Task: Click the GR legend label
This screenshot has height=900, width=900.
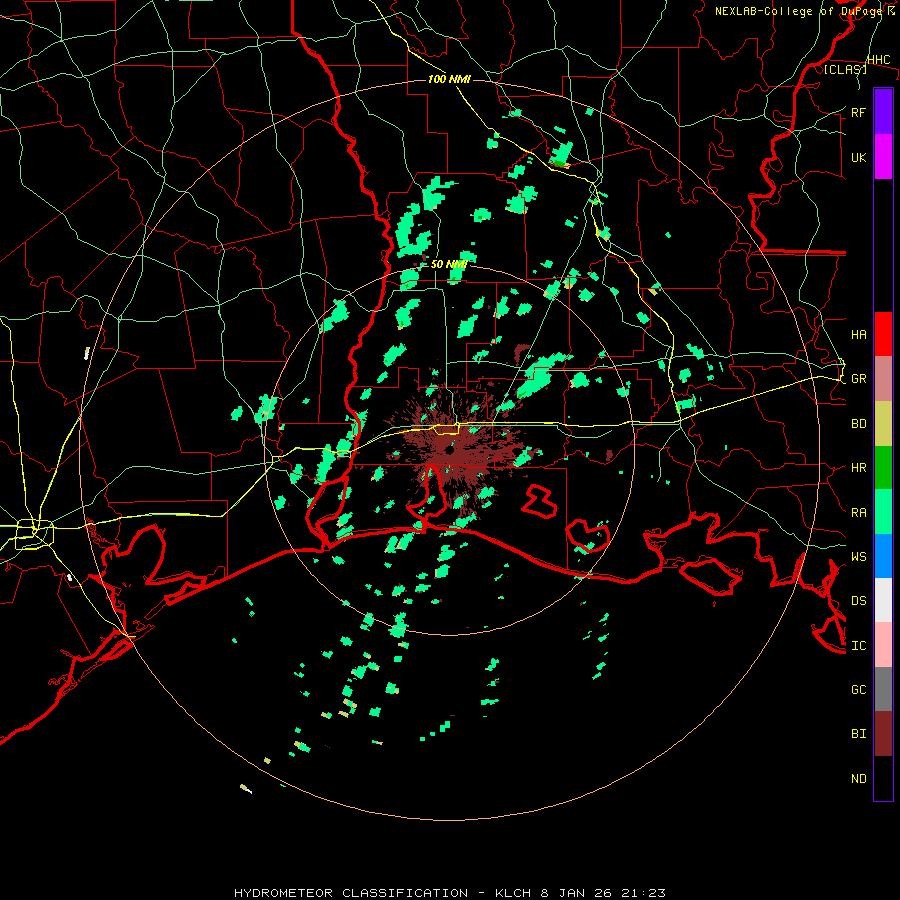Action: pos(858,379)
